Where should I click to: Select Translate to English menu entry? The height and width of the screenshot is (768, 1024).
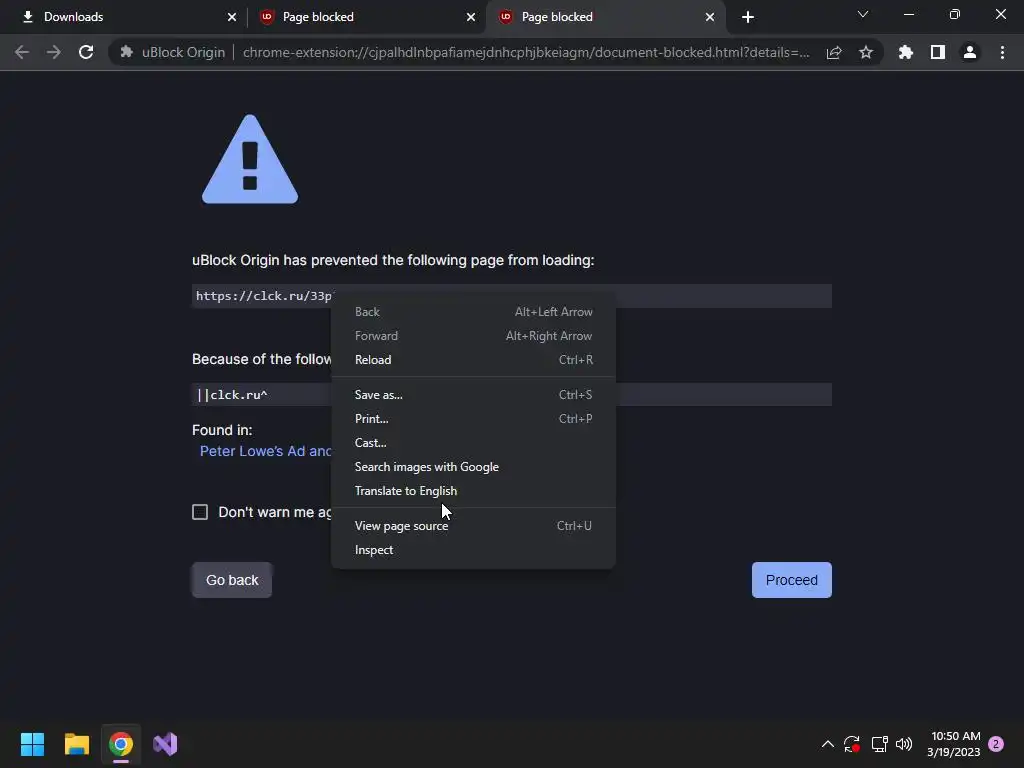click(473, 491)
